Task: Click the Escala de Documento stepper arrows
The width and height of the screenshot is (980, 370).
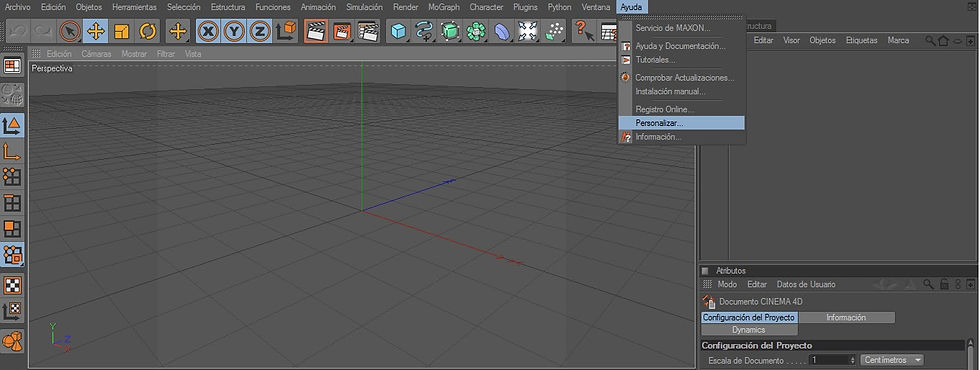Action: (x=852, y=360)
